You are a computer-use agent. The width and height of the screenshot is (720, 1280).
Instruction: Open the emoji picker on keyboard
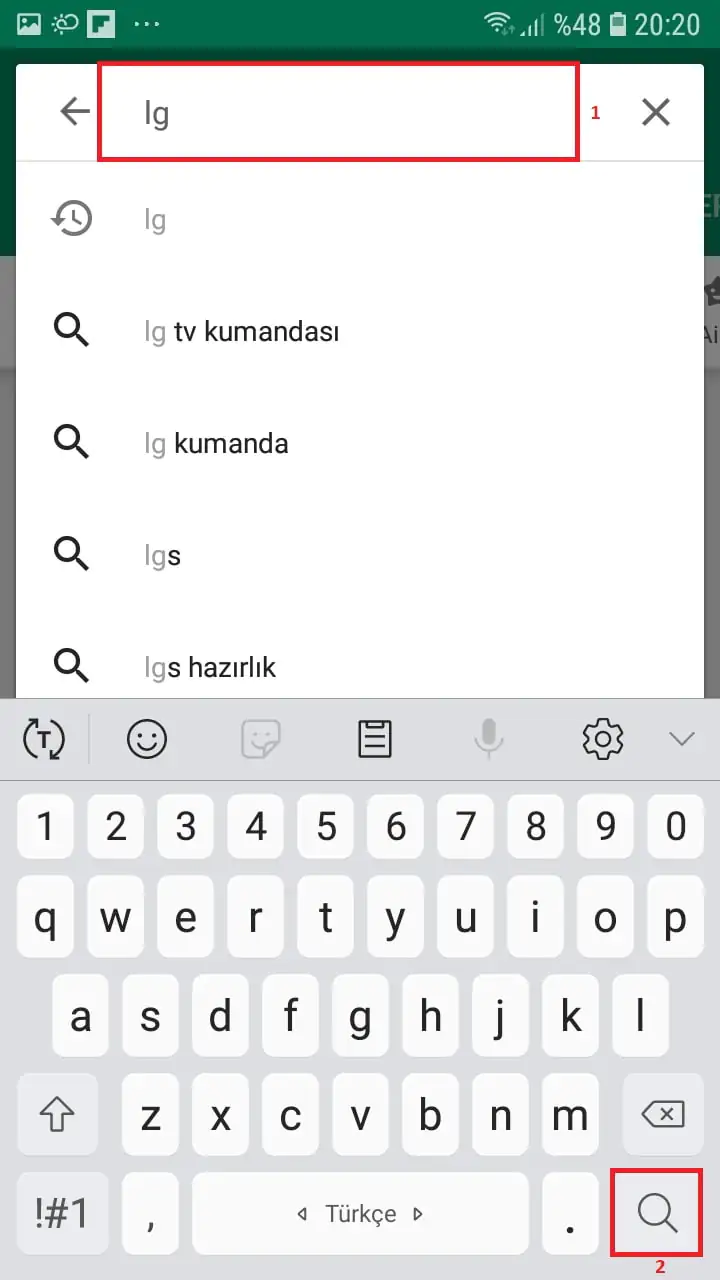point(146,740)
